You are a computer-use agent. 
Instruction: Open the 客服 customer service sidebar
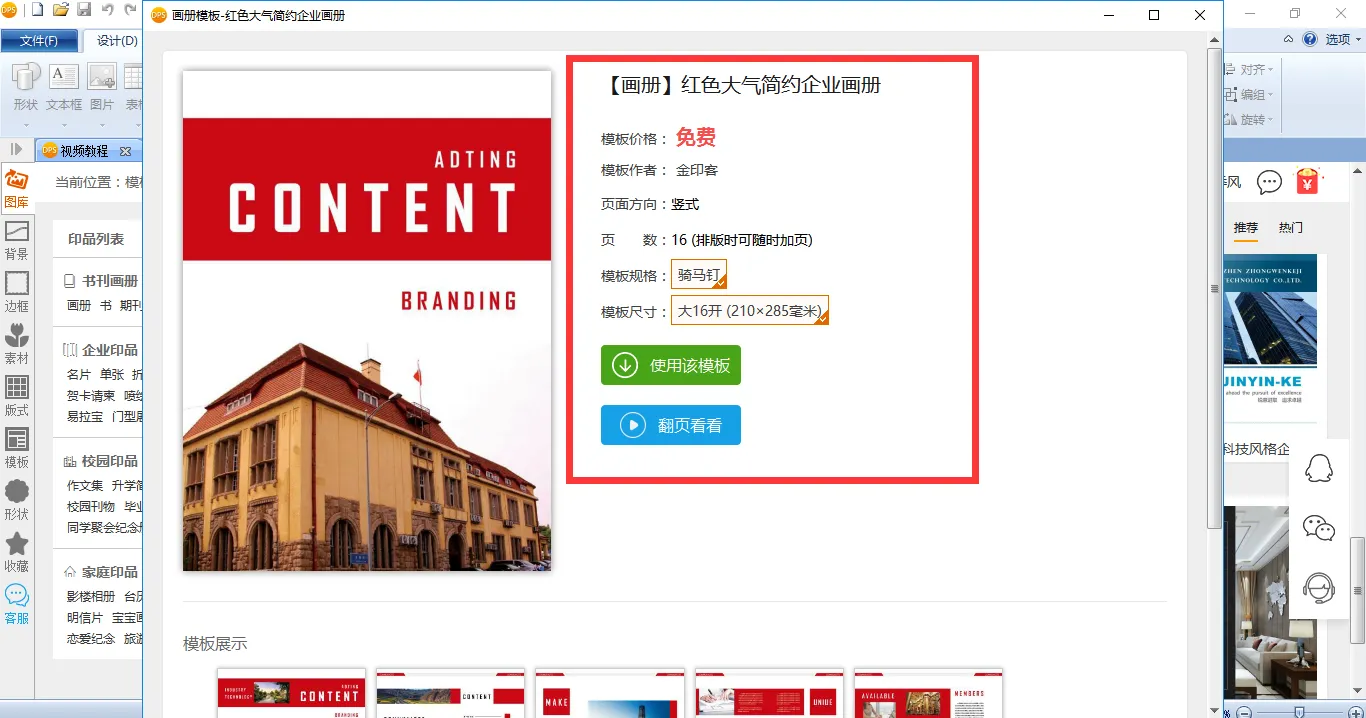click(x=16, y=606)
